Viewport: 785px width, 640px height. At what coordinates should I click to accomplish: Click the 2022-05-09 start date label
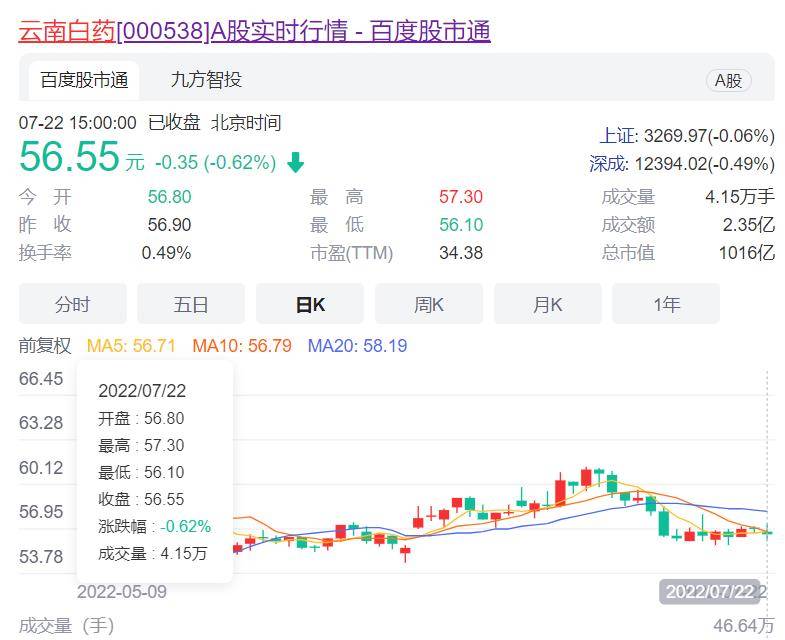click(122, 592)
